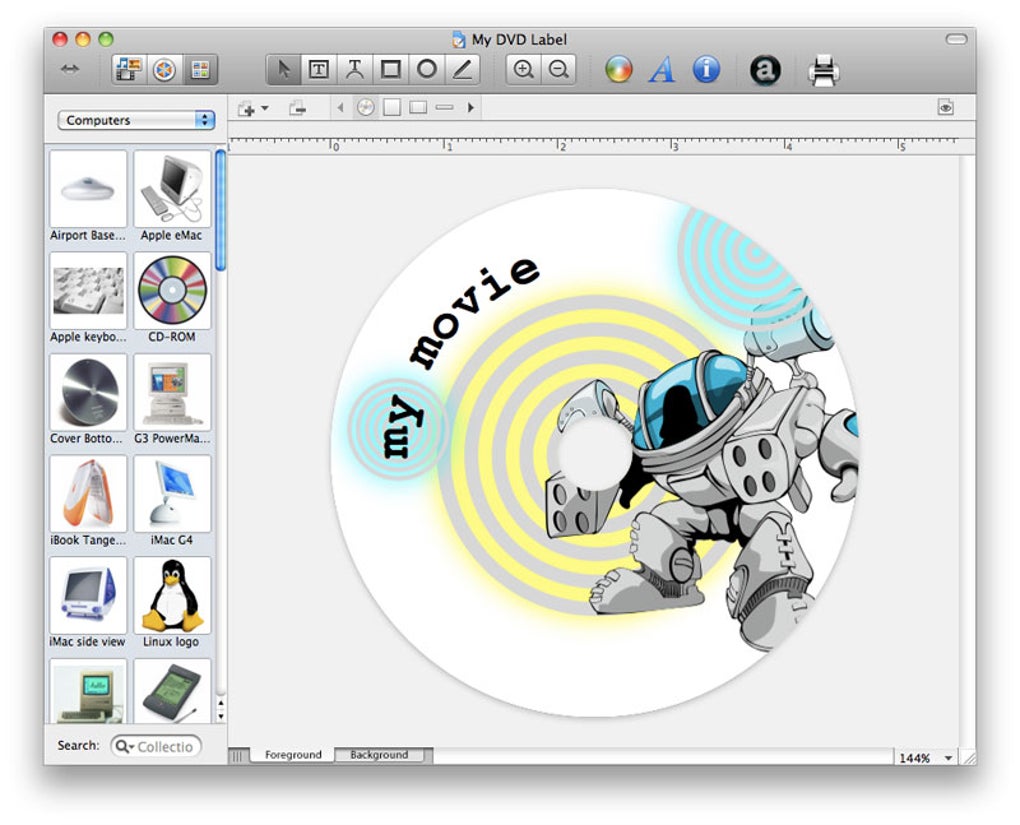Select the disc label layout element
Viewport: 1020px width, 825px height.
coord(366,107)
